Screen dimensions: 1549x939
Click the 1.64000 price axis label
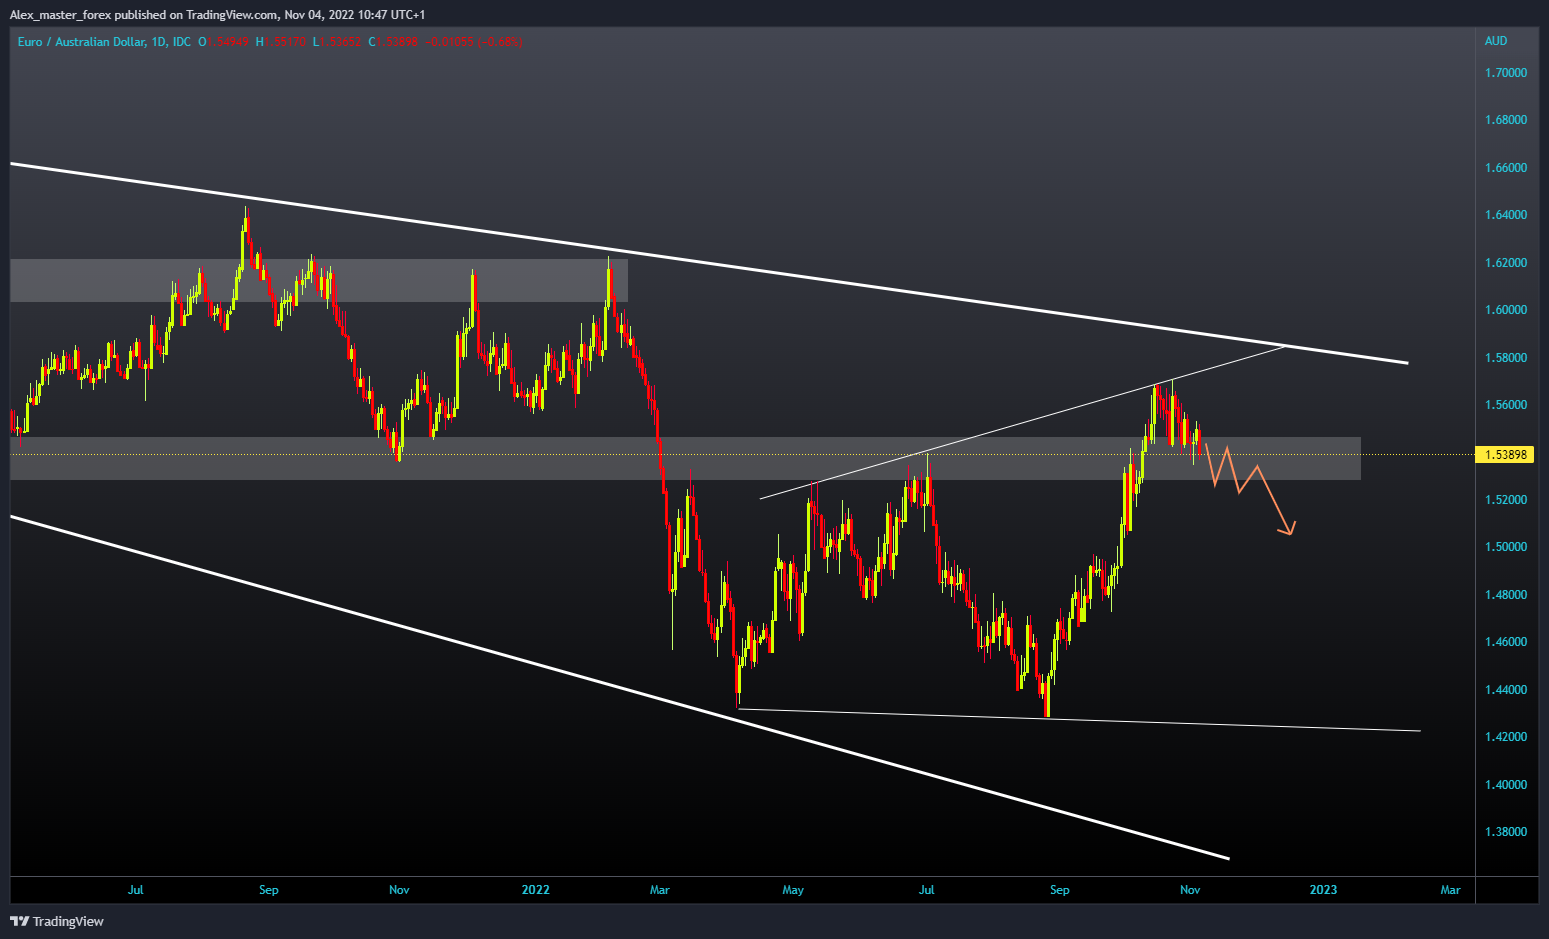tap(1506, 215)
